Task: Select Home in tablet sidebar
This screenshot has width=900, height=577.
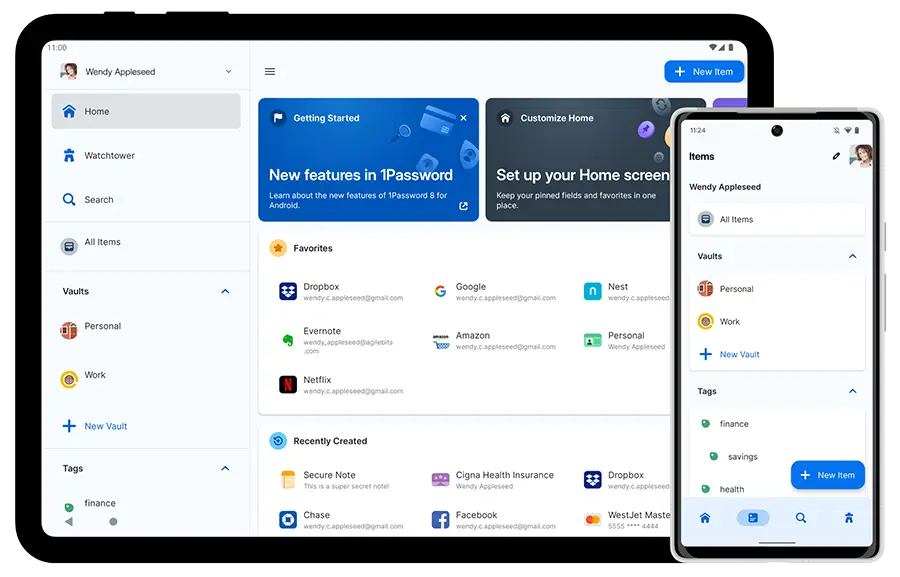Action: pyautogui.click(x=146, y=111)
